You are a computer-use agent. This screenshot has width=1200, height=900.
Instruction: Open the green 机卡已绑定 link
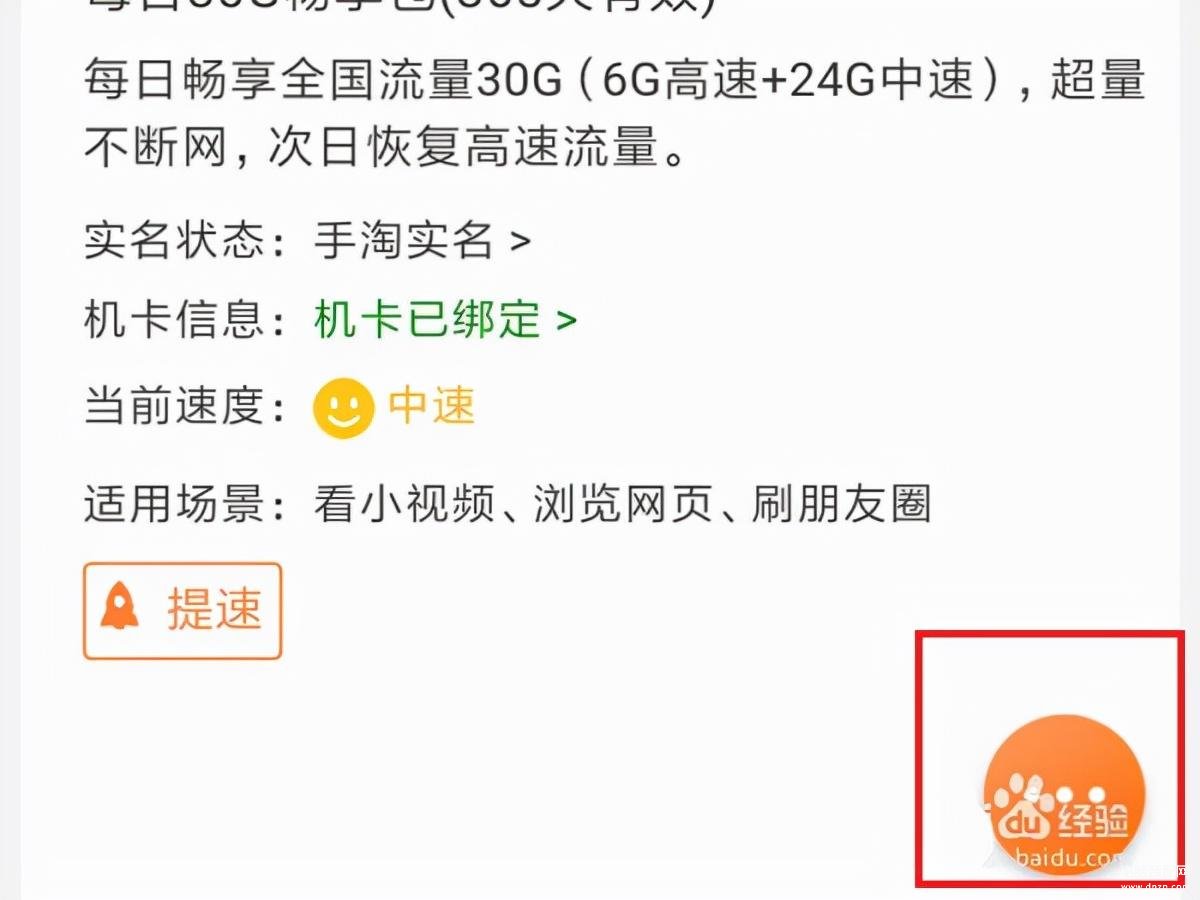point(428,320)
